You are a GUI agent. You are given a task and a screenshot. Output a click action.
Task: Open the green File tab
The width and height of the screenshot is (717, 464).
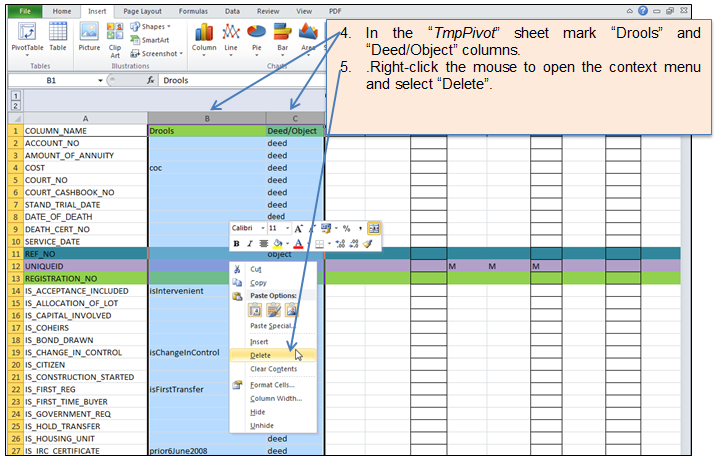[24, 10]
